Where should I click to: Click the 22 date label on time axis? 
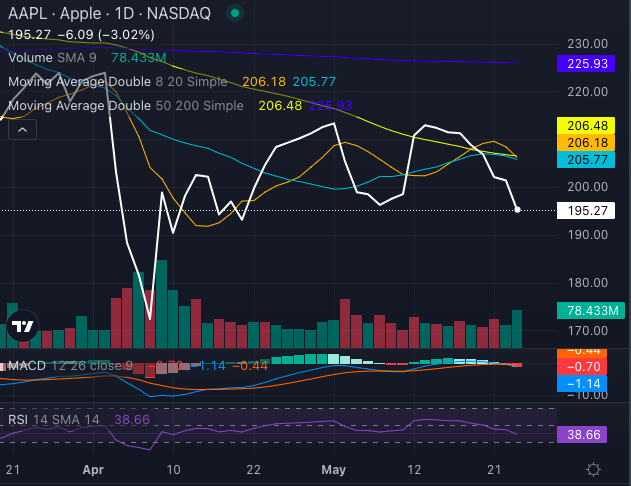coord(254,470)
